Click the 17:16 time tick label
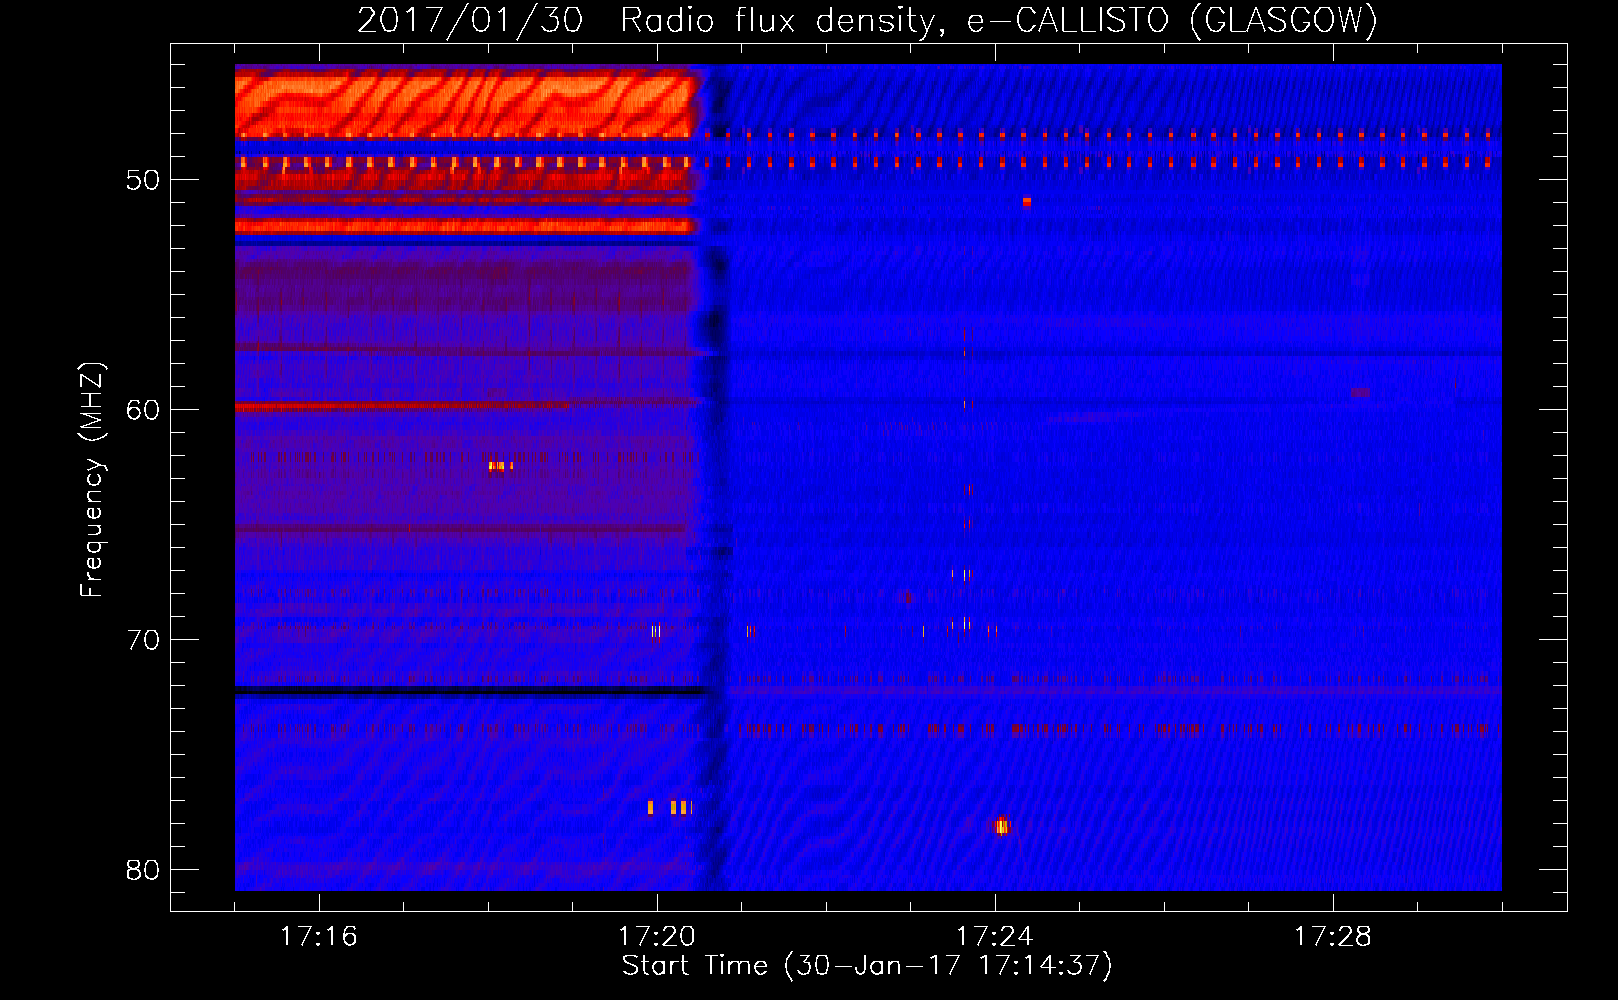 [x=319, y=937]
